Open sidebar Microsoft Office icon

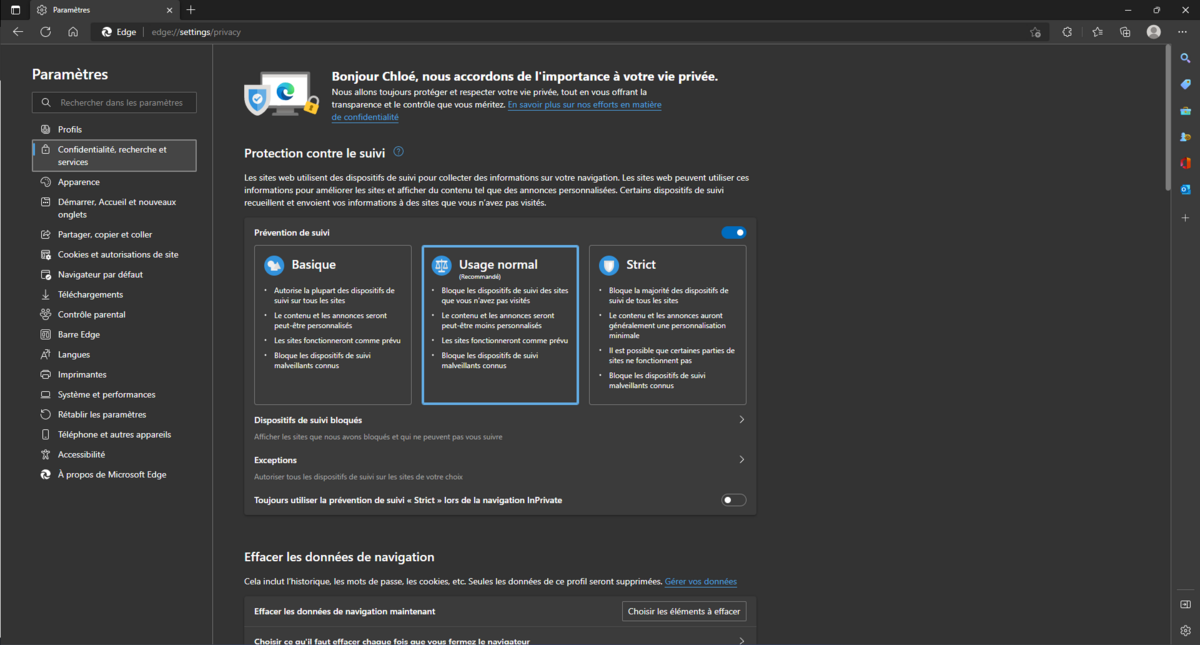point(1186,163)
